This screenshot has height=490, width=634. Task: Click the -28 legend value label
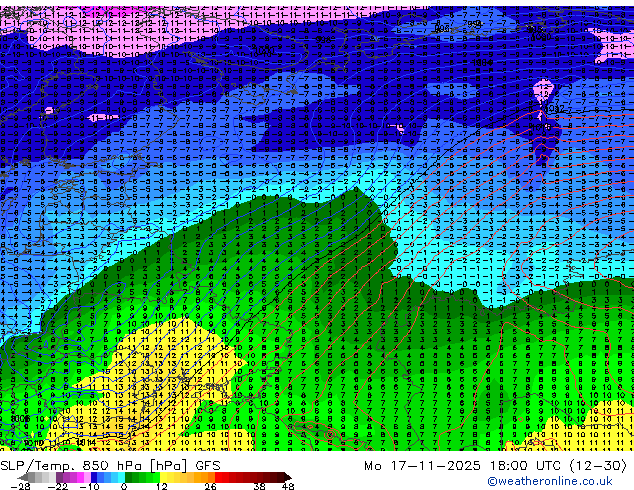20,486
